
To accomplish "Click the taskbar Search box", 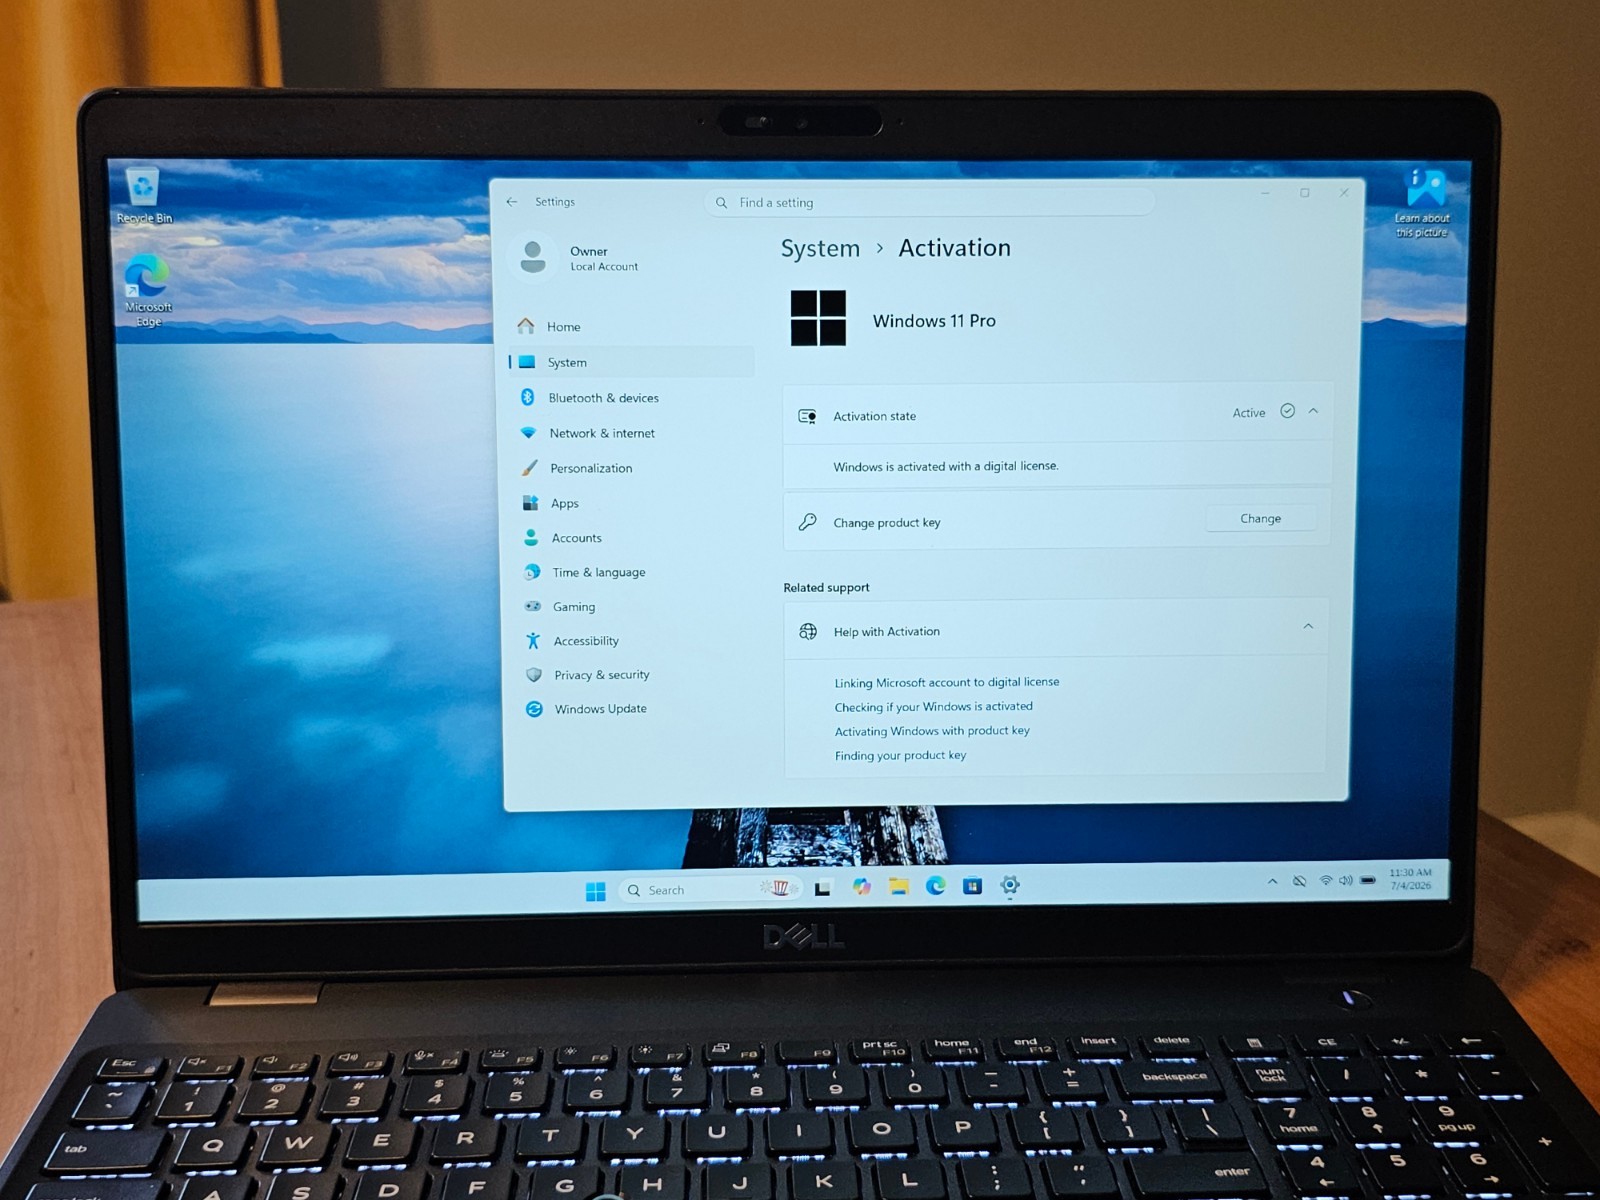I will click(710, 889).
